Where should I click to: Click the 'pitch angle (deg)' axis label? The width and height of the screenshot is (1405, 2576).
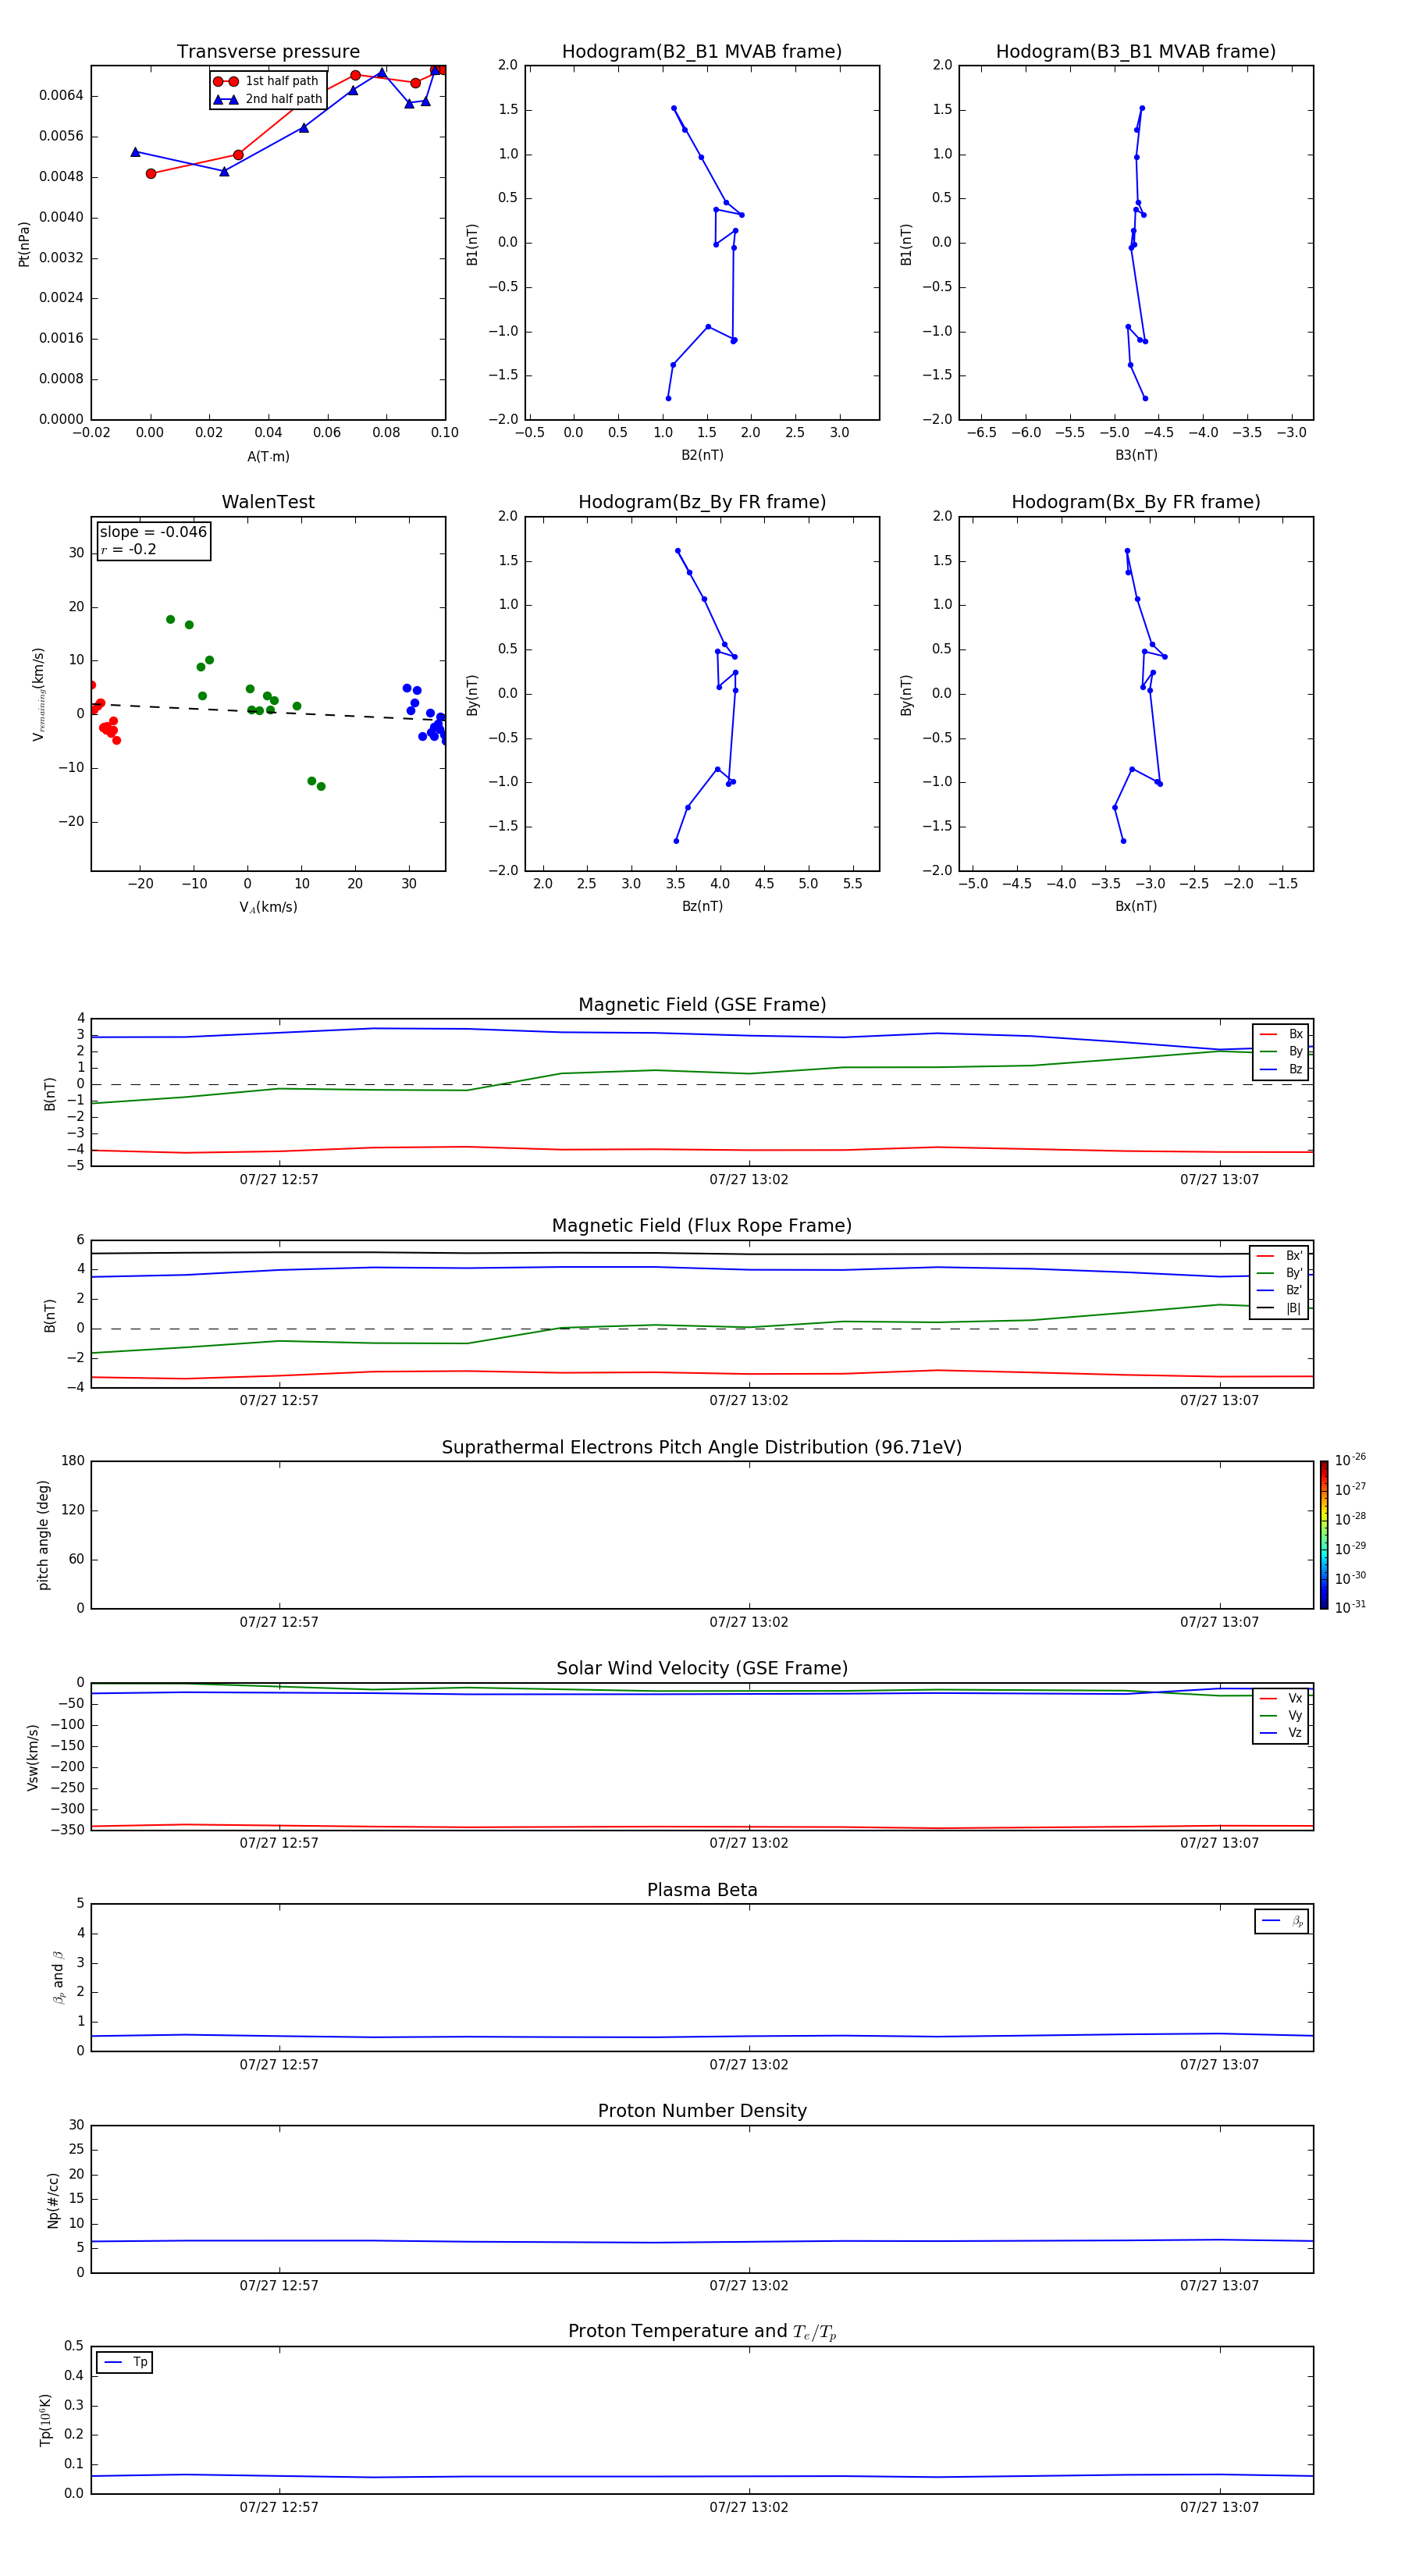tap(43, 1535)
